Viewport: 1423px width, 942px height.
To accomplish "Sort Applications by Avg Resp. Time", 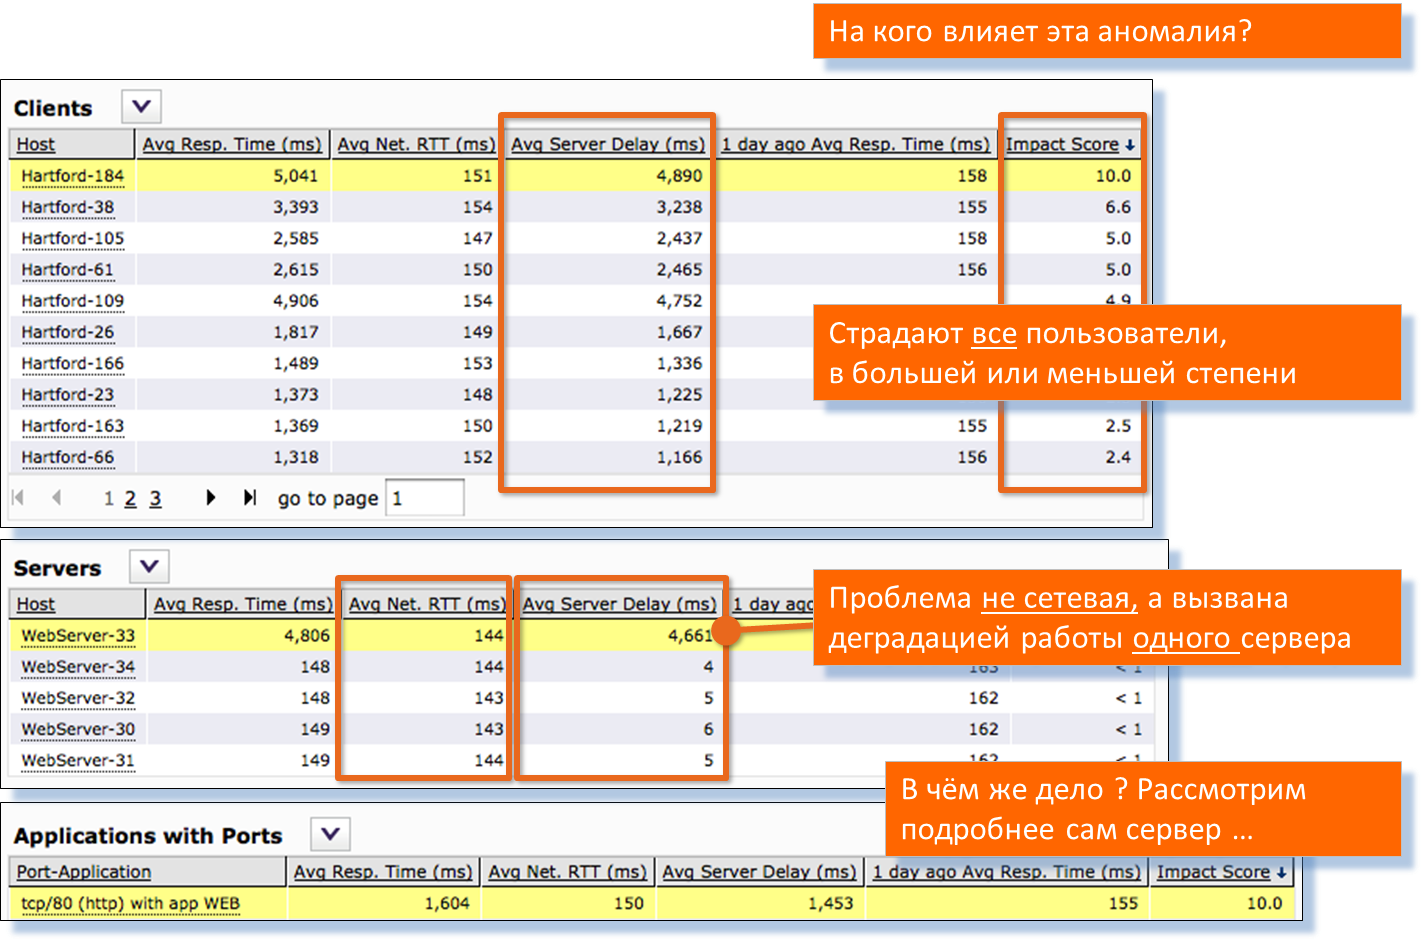I will (383, 872).
